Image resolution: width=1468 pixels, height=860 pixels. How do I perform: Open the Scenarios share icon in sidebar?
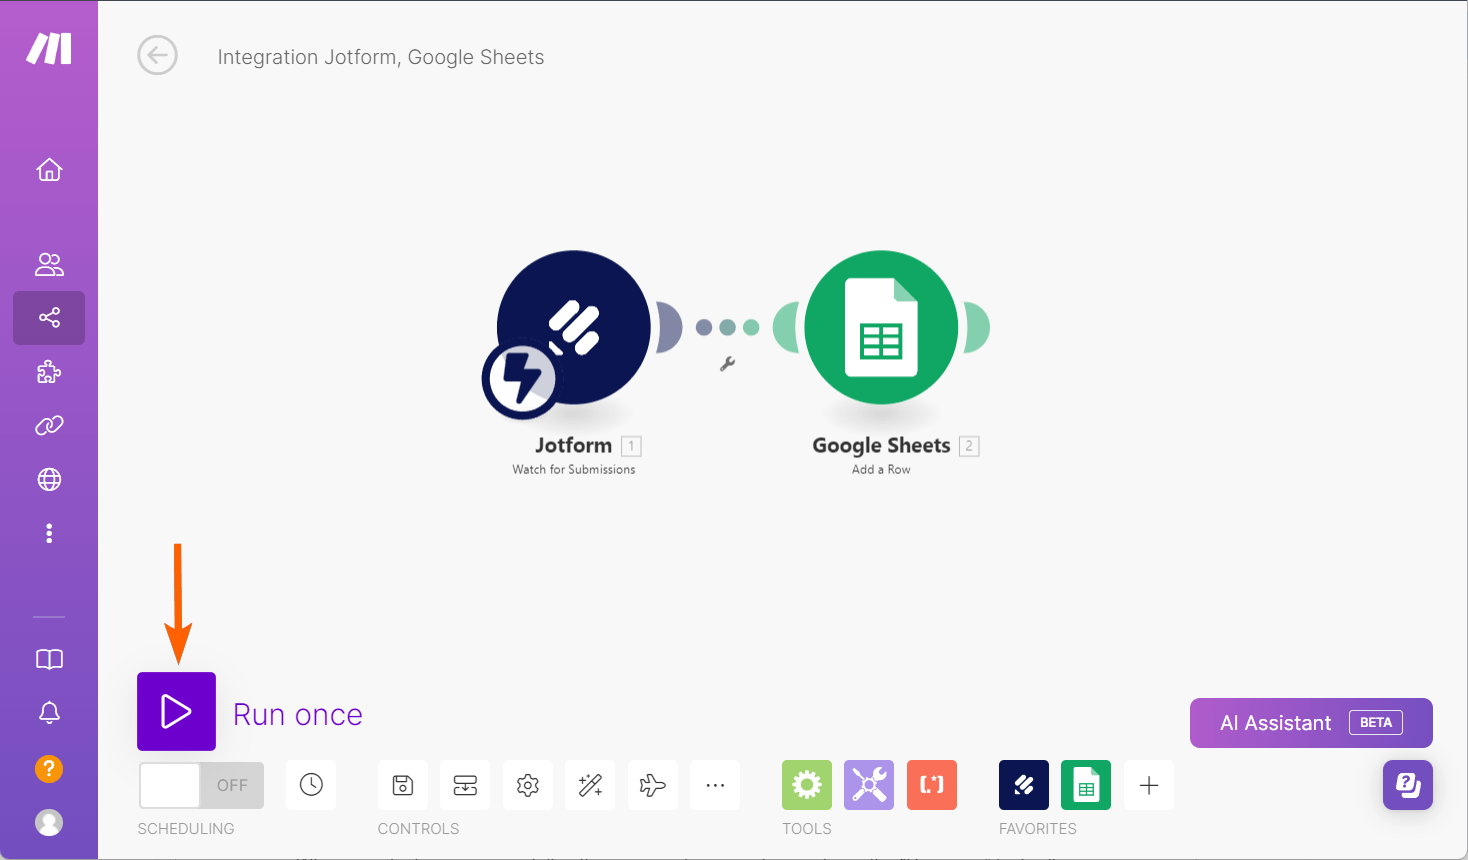pyautogui.click(x=49, y=318)
